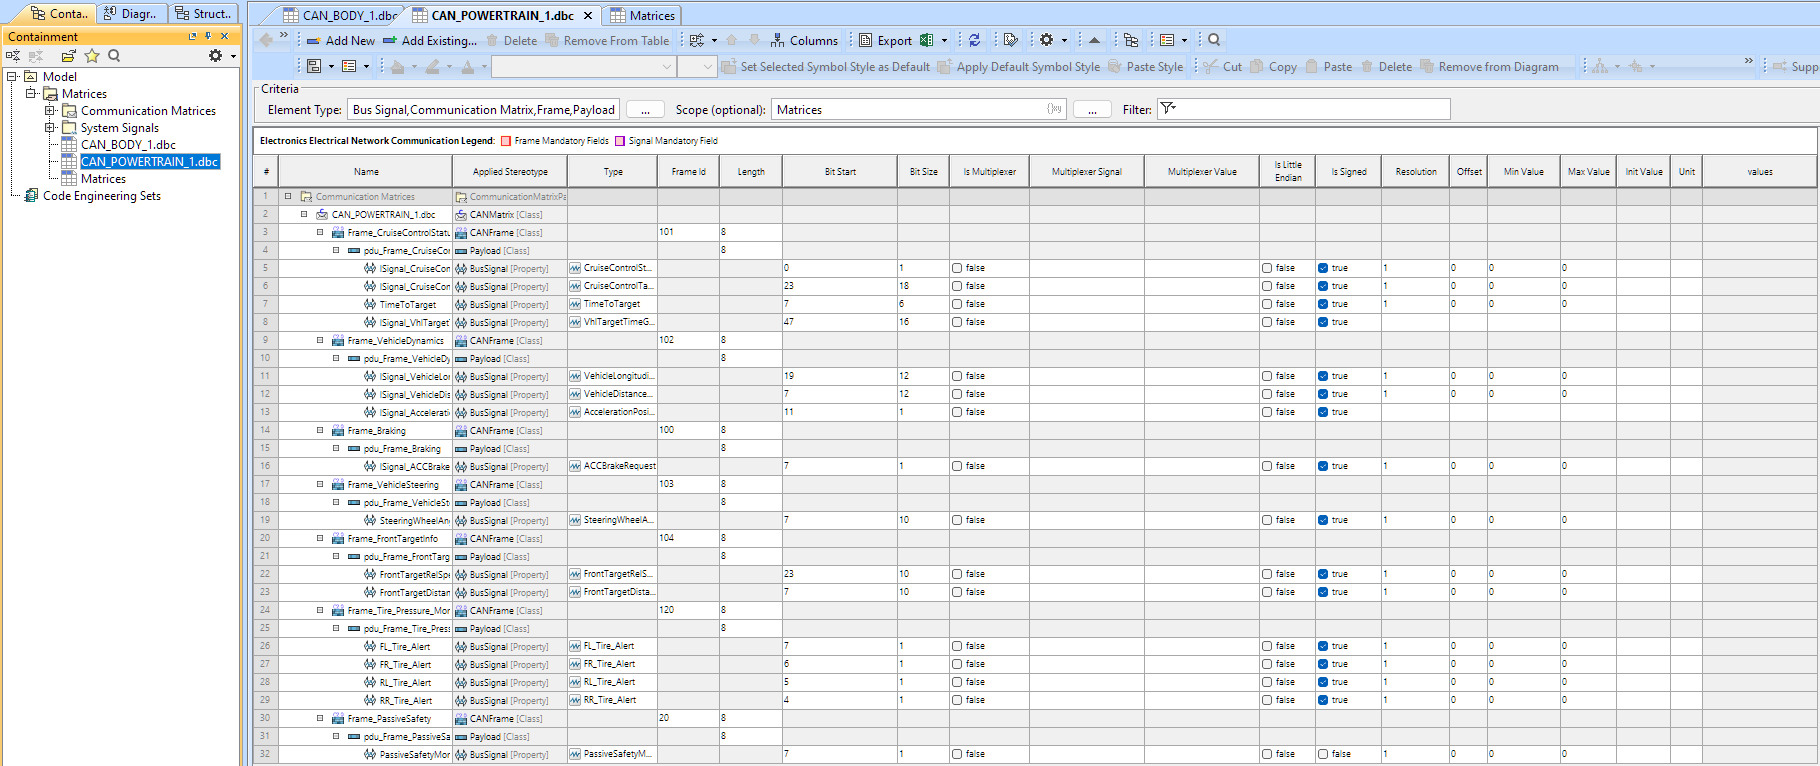Click the Columns button in toolbar
The image size is (1820, 766).
tap(804, 40)
